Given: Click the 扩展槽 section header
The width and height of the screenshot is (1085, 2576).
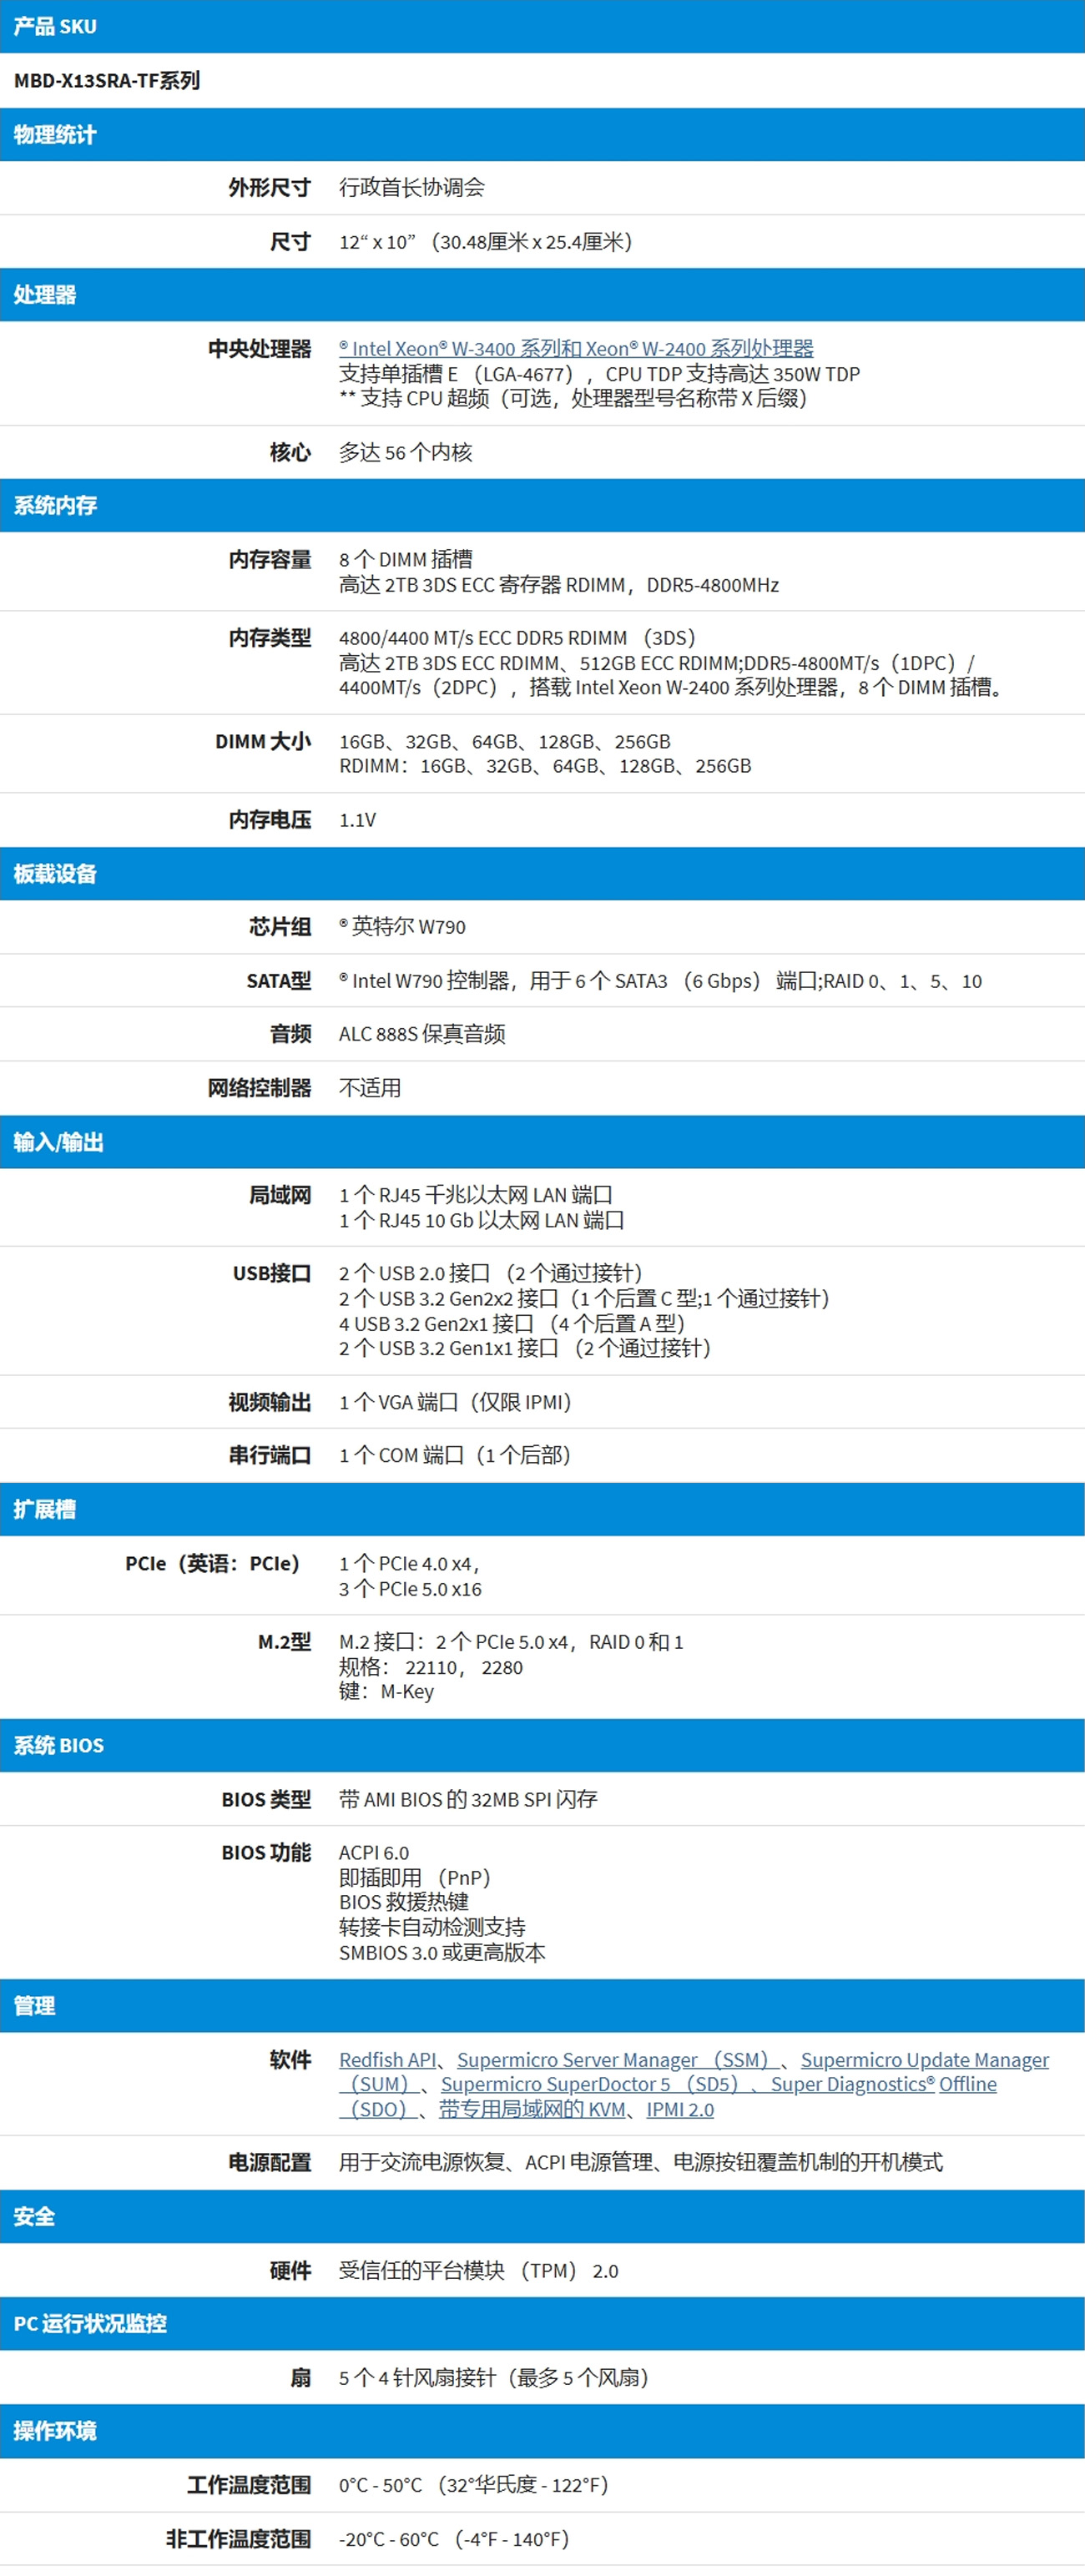Looking at the screenshot, I should pyautogui.click(x=45, y=1509).
